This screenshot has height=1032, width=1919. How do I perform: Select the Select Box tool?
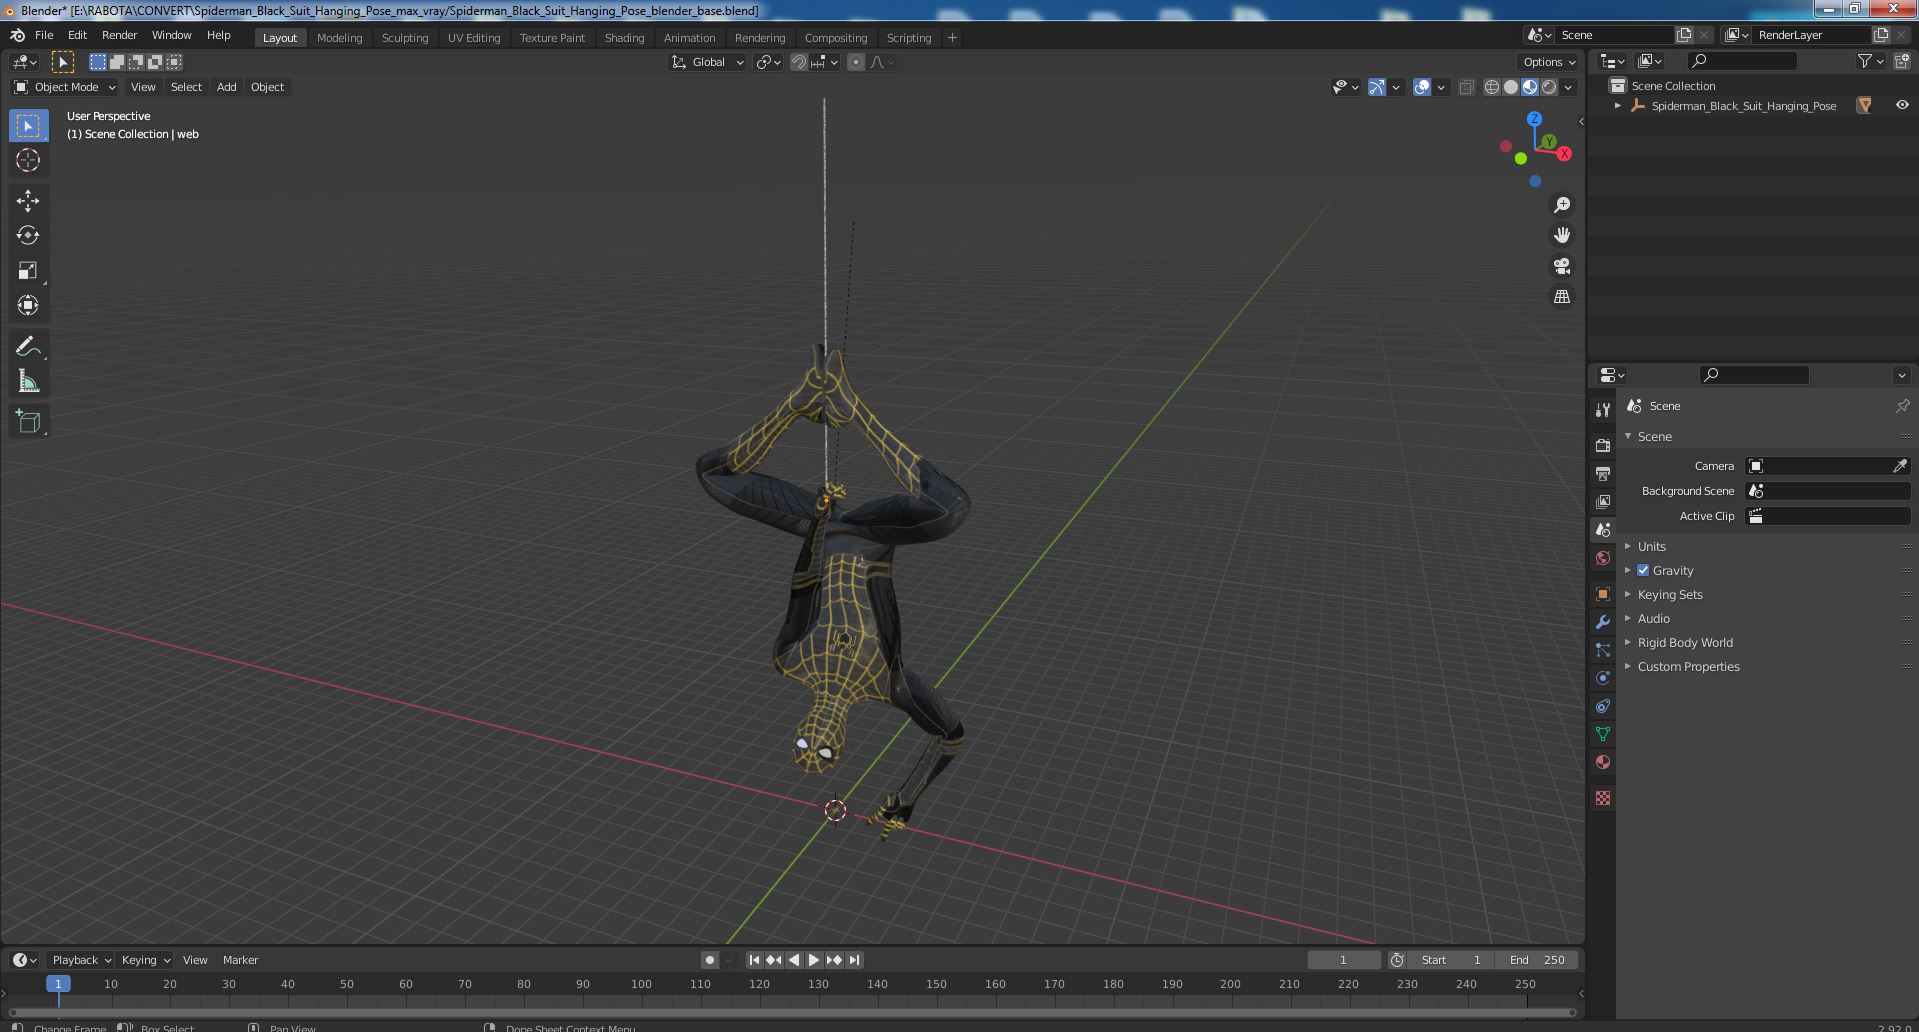[x=28, y=126]
